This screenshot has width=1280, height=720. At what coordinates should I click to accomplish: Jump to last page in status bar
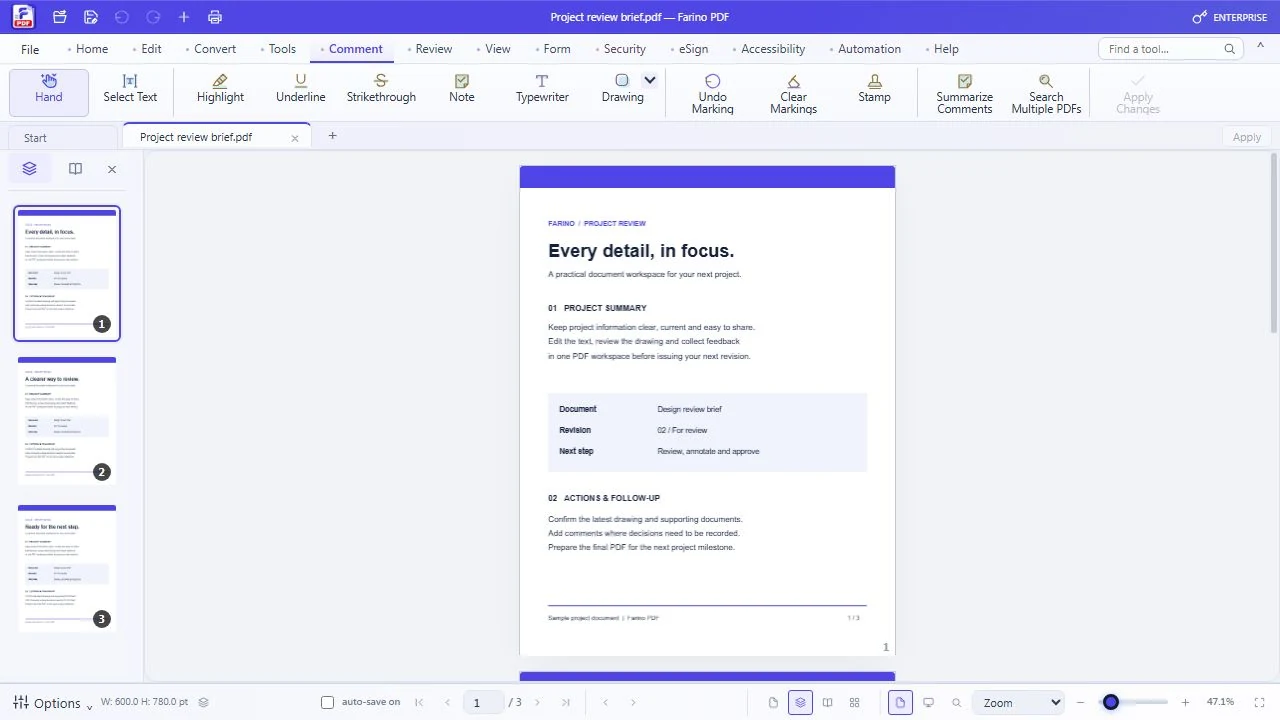click(566, 703)
